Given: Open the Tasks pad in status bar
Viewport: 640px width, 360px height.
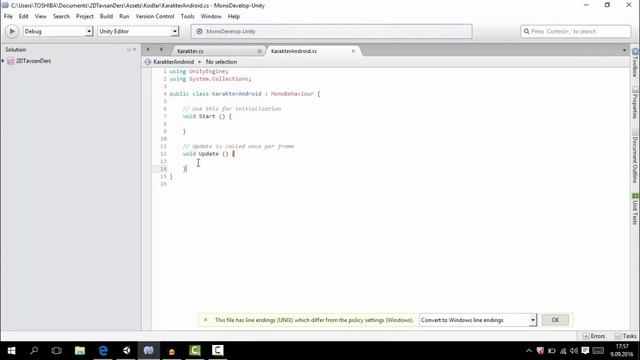Looking at the screenshot, I should tap(626, 336).
